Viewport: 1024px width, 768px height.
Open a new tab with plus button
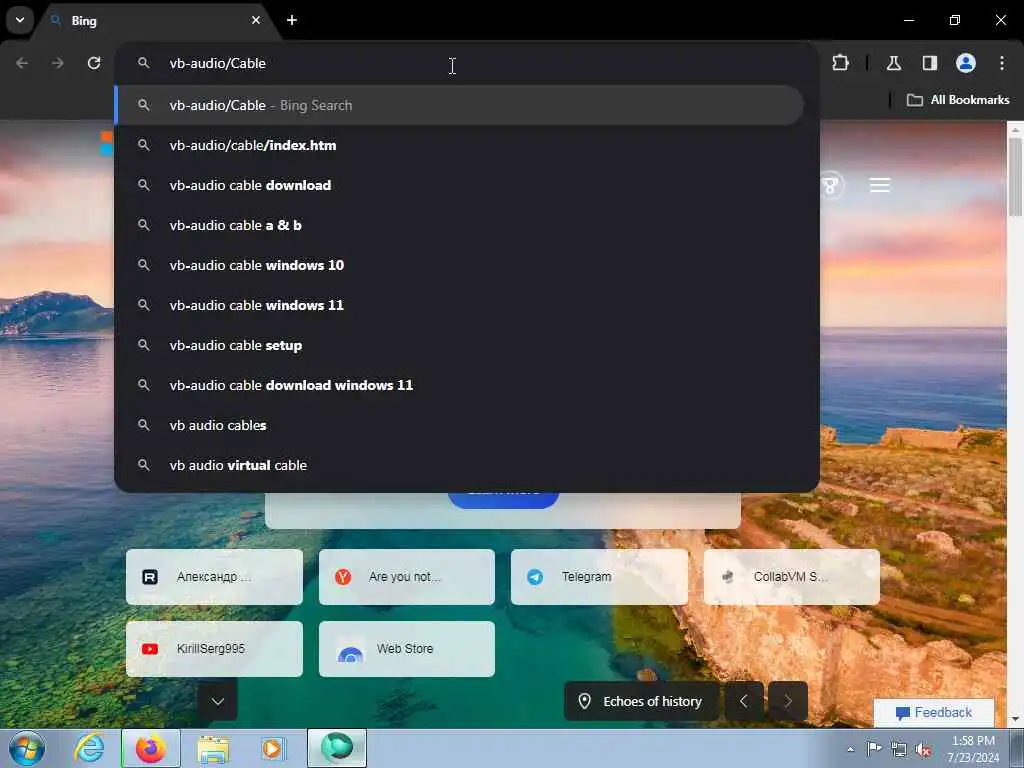[292, 20]
